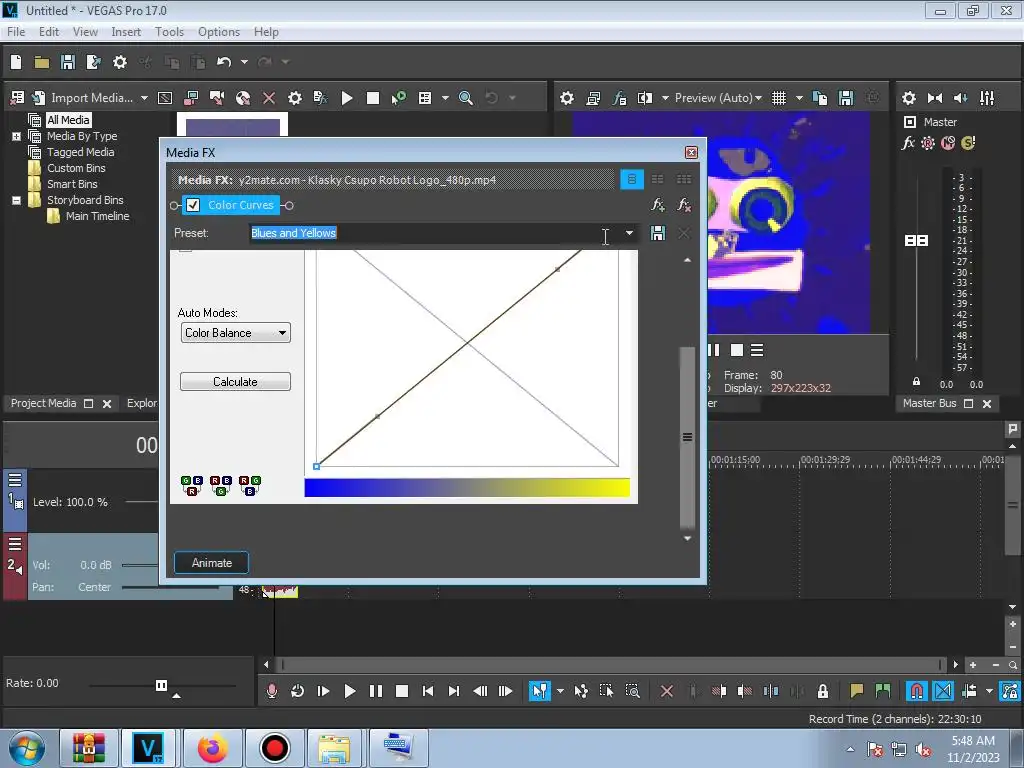Start timeline recording with microphone
Screen dimensions: 1024x768
pos(272,691)
